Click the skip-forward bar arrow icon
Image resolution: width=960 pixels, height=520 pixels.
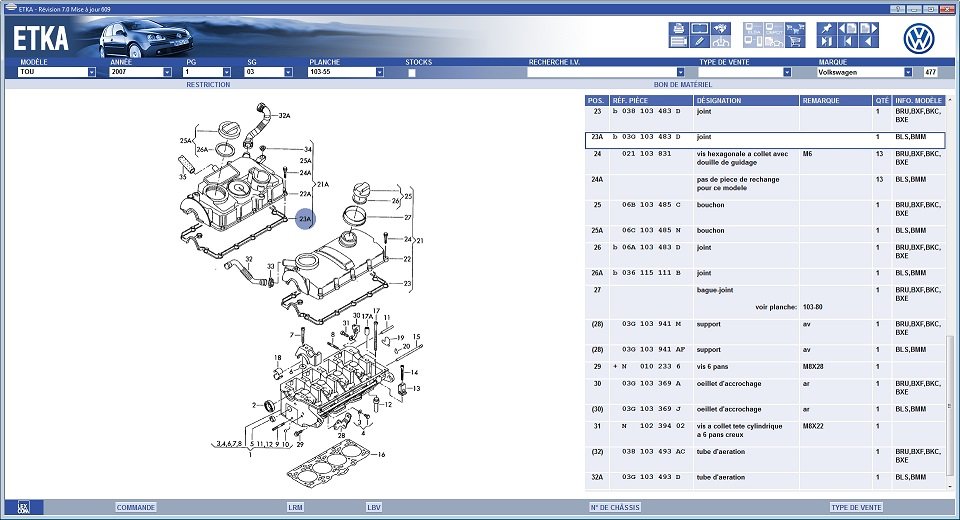coord(827,42)
